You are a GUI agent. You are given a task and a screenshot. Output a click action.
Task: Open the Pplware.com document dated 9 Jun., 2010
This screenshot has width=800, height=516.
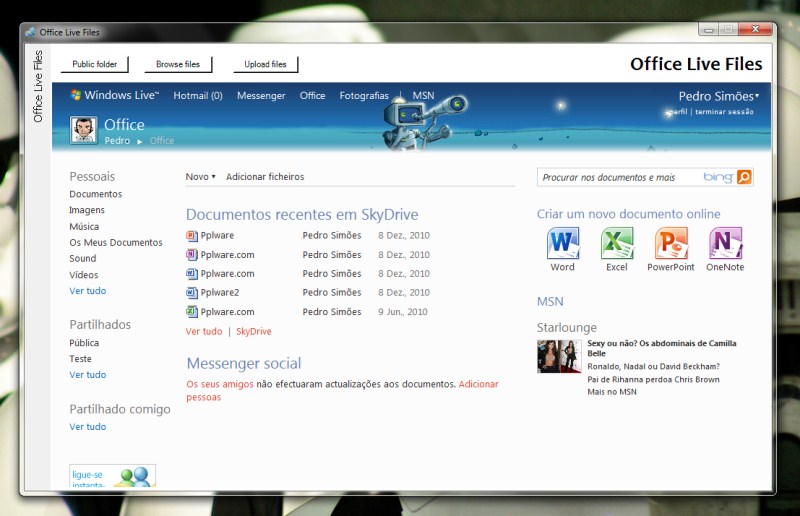tap(228, 311)
